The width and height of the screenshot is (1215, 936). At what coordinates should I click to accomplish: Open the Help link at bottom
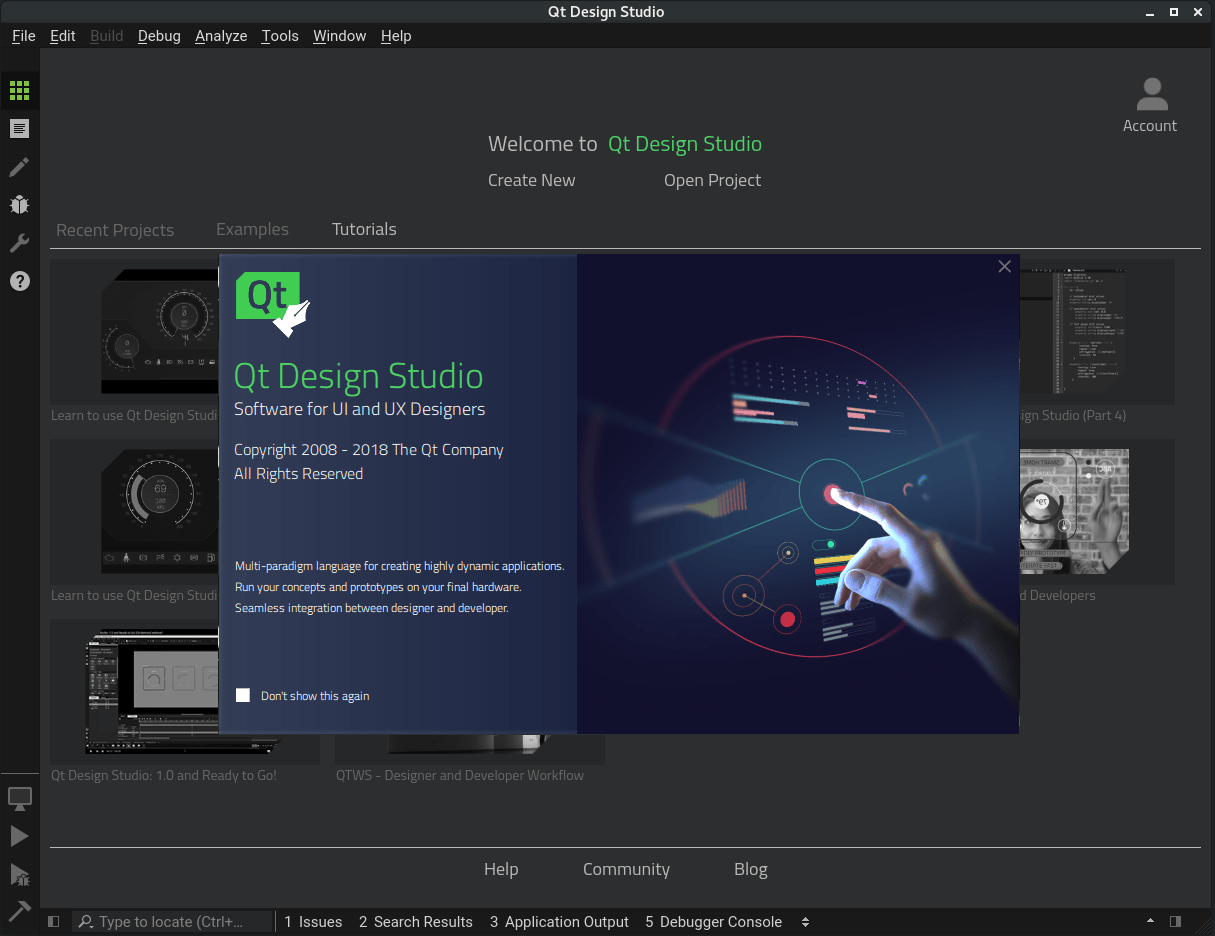[x=501, y=869]
